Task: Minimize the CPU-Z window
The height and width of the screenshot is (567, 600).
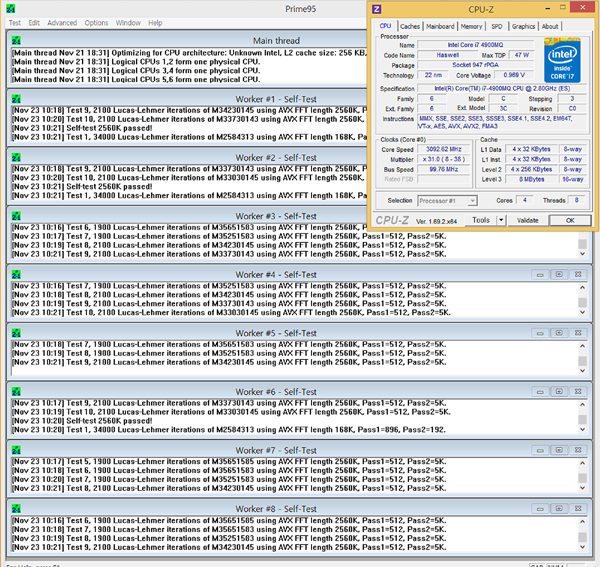Action: point(548,8)
